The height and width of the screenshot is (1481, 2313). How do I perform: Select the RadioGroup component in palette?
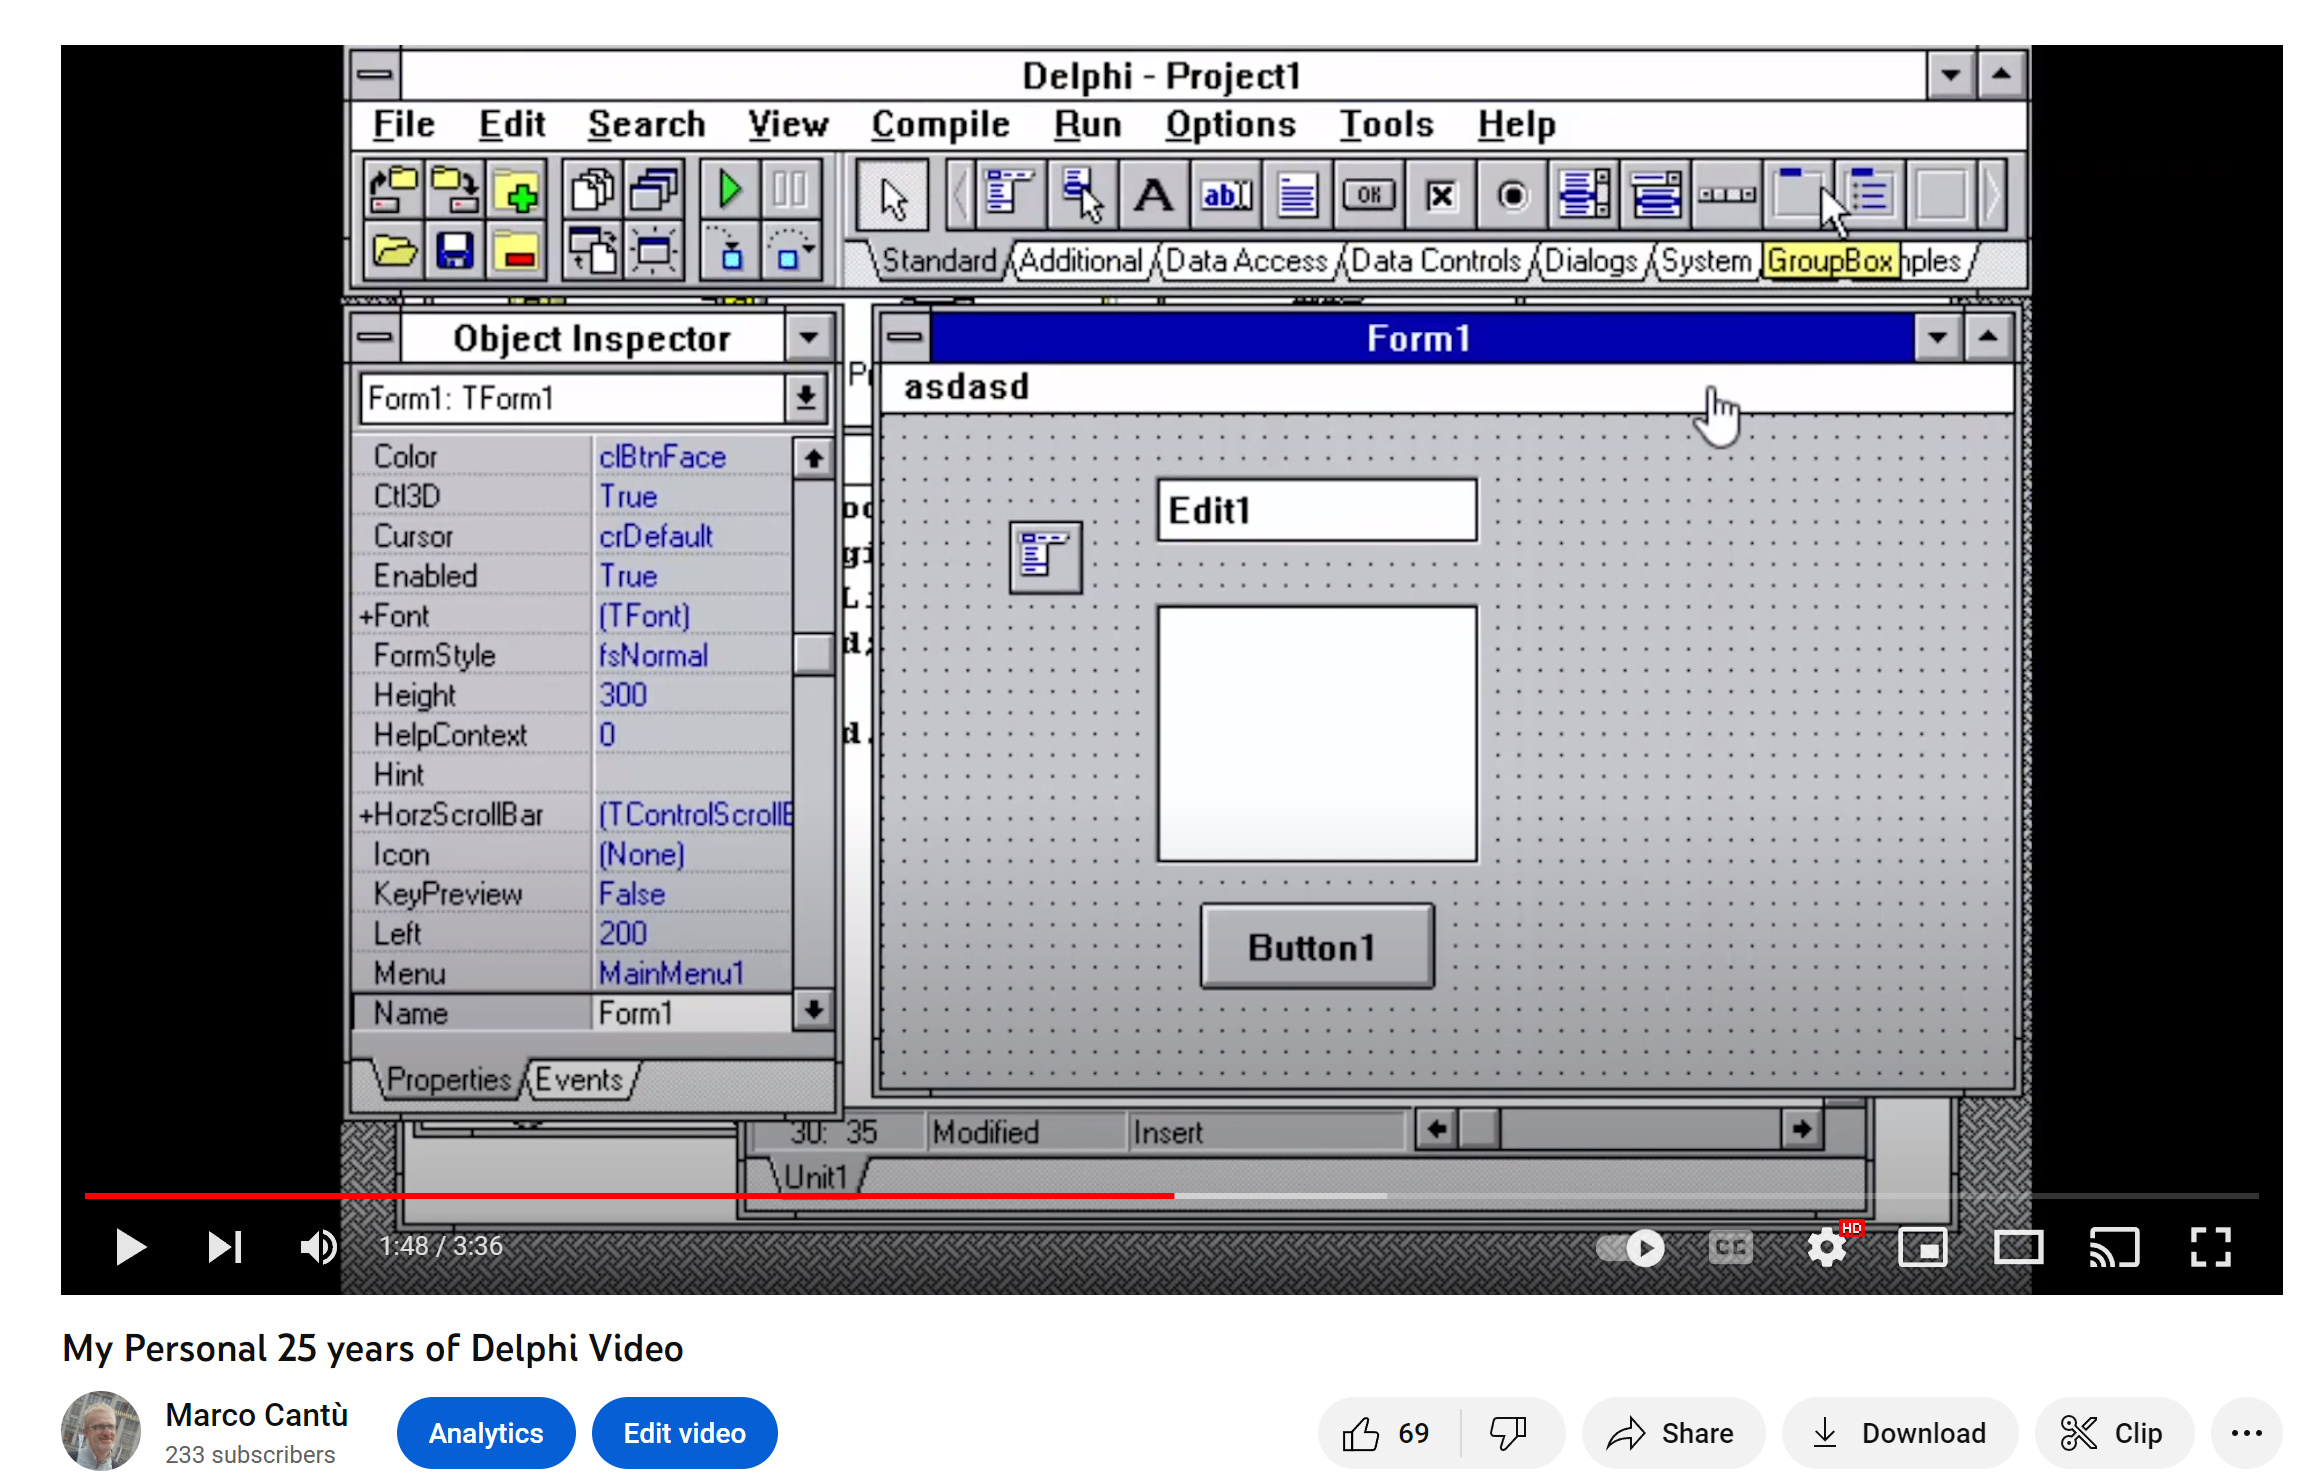tap(1870, 194)
